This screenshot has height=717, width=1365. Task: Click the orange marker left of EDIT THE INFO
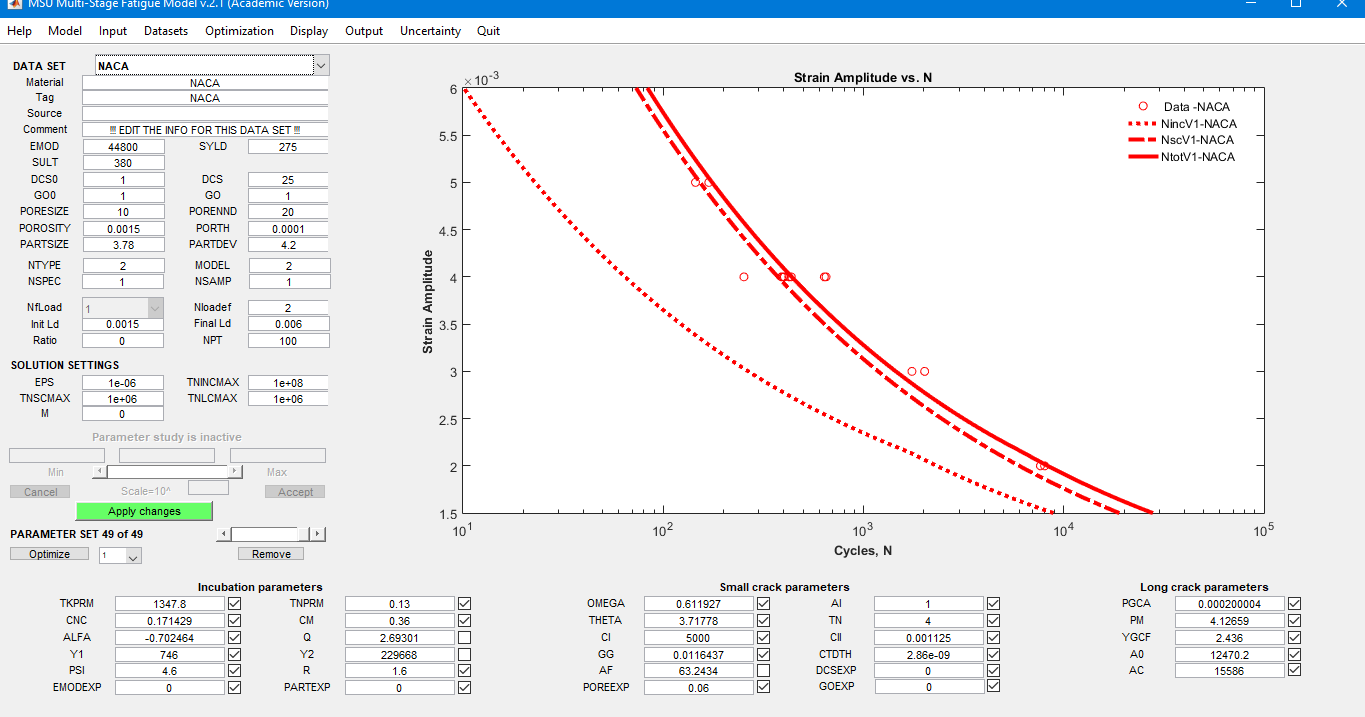tap(113, 130)
